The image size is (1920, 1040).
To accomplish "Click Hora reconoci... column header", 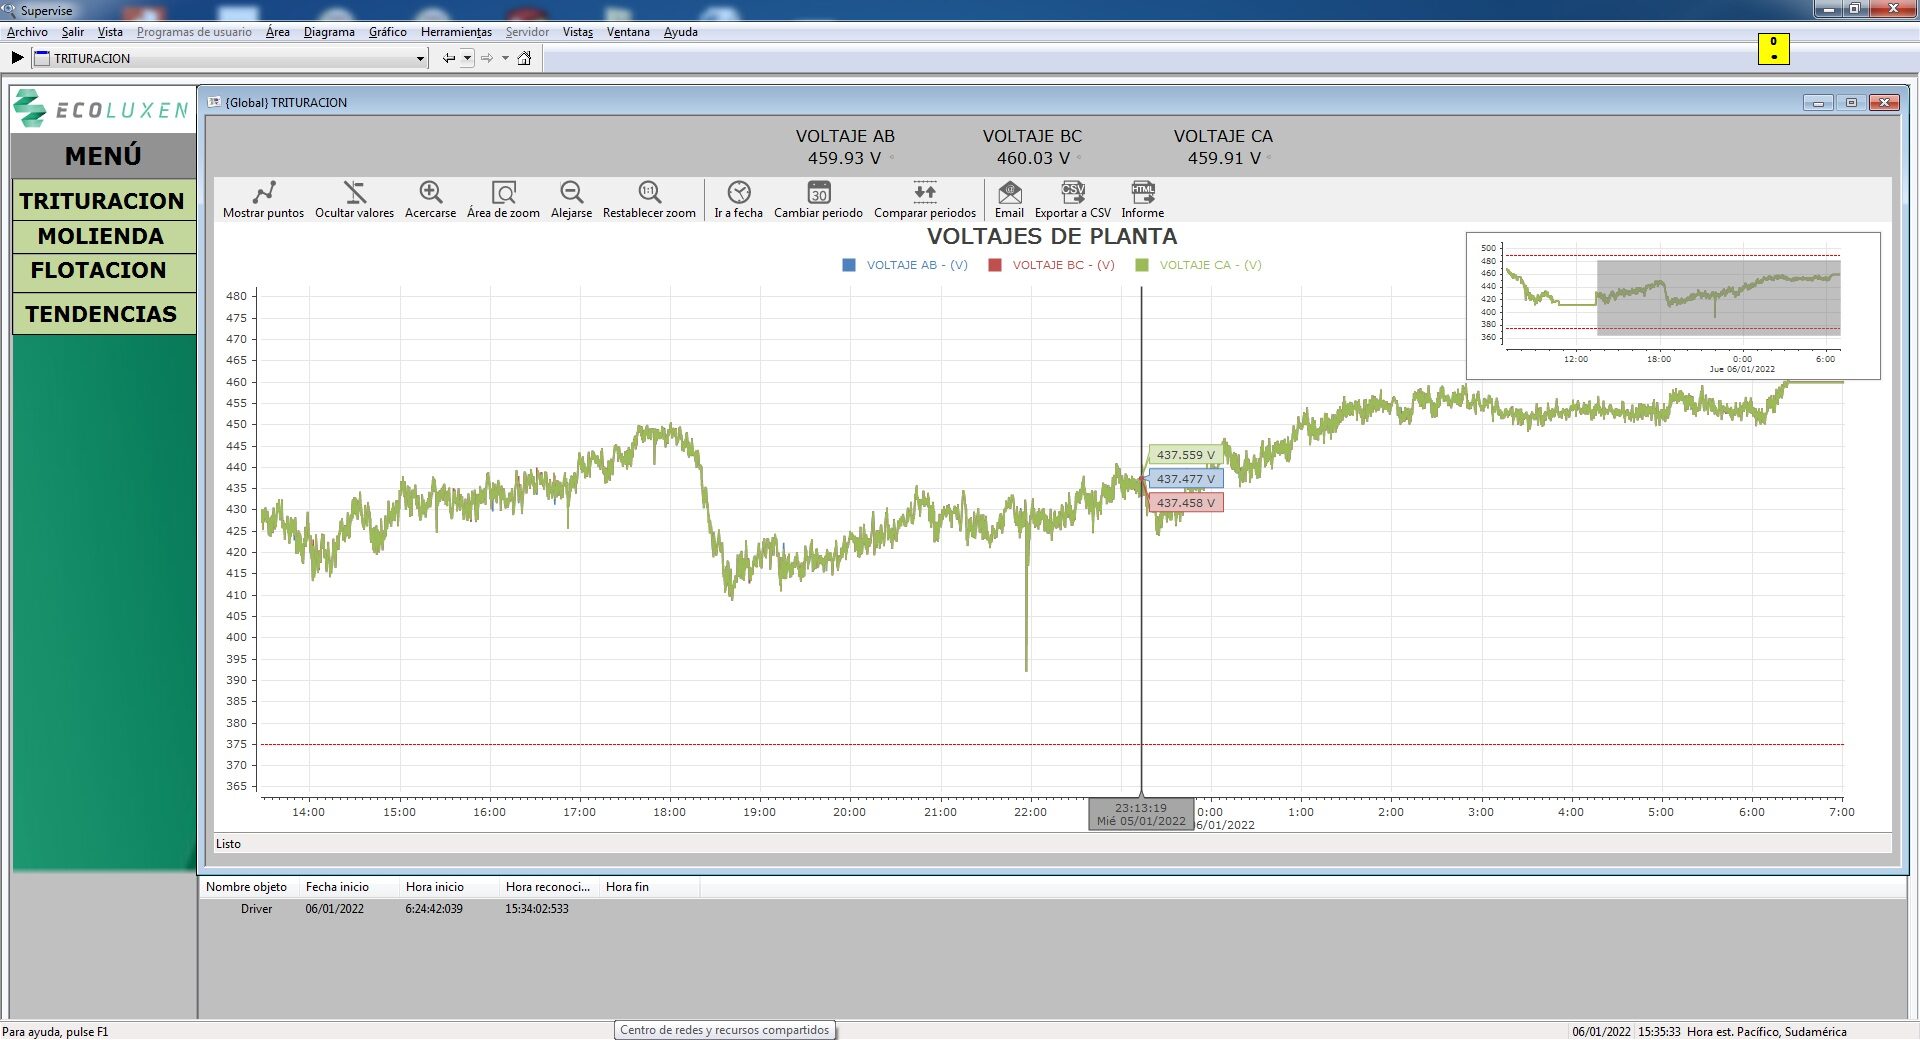I will coord(548,887).
